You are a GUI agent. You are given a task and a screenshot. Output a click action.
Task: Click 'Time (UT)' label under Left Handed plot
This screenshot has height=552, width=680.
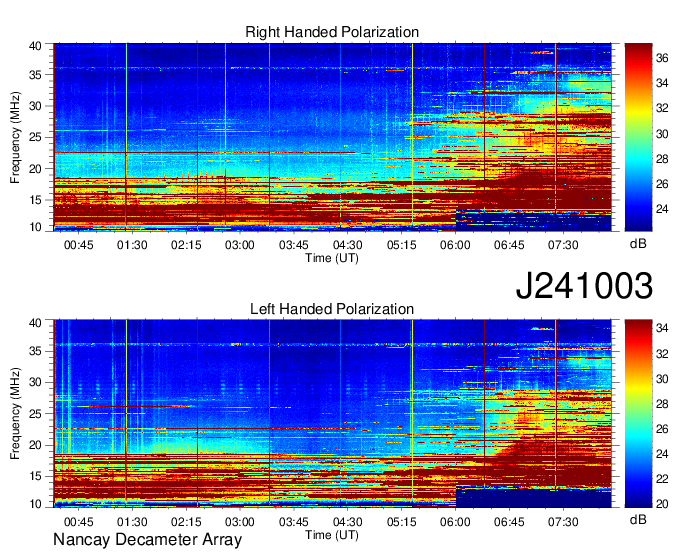[x=332, y=535]
